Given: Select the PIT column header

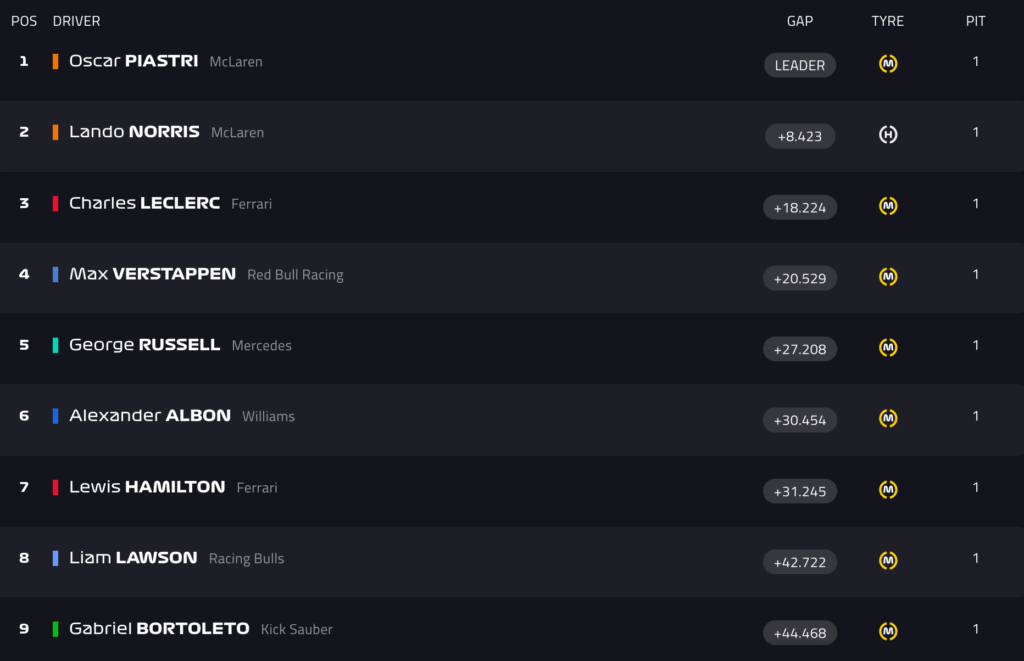Looking at the screenshot, I should pos(976,21).
